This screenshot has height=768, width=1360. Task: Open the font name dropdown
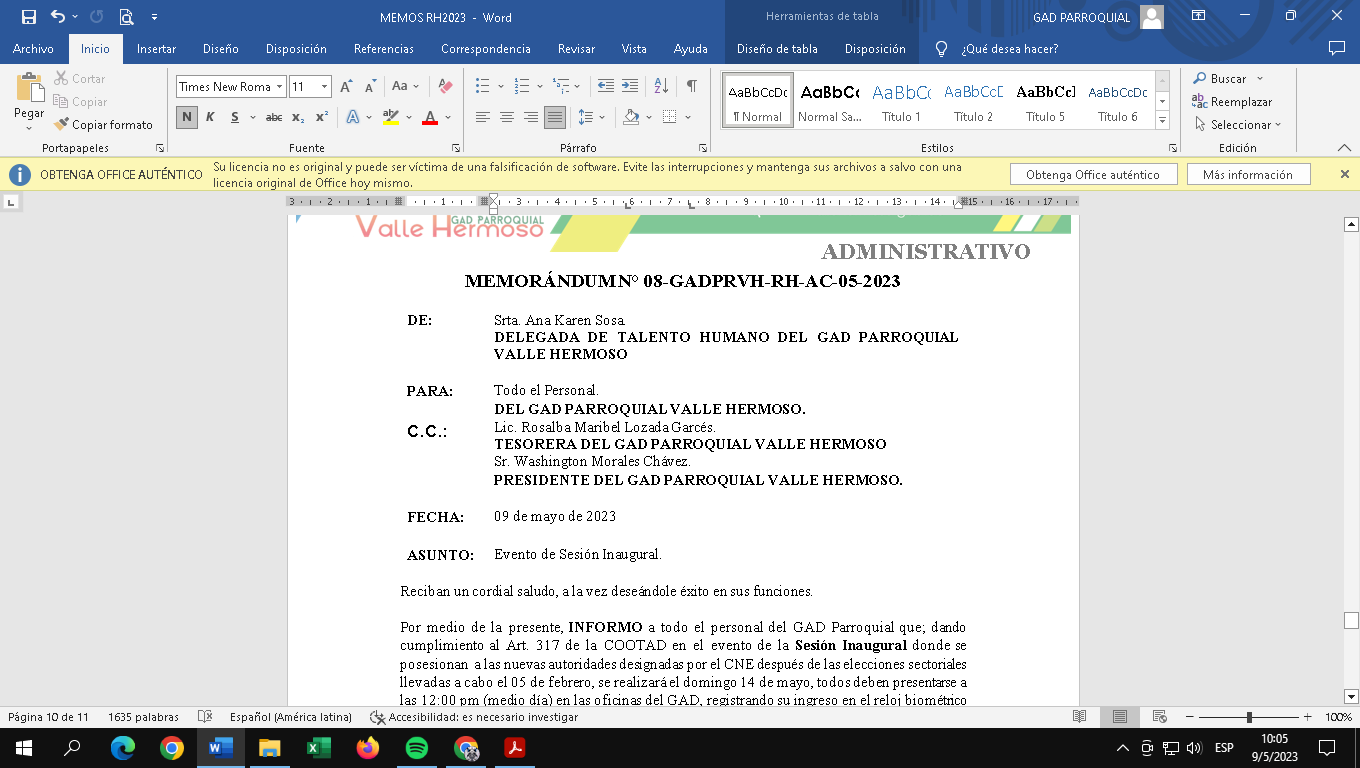point(280,87)
